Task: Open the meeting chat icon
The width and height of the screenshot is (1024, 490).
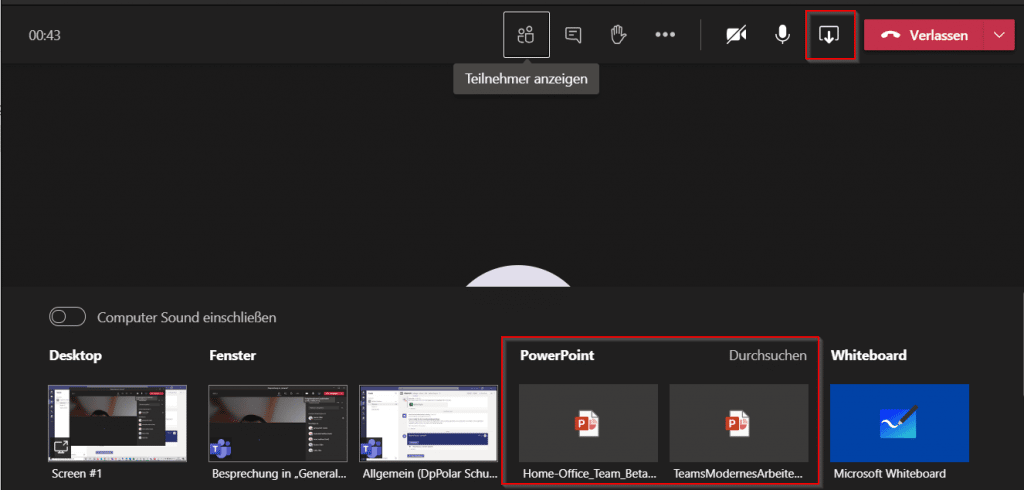Action: click(x=573, y=35)
